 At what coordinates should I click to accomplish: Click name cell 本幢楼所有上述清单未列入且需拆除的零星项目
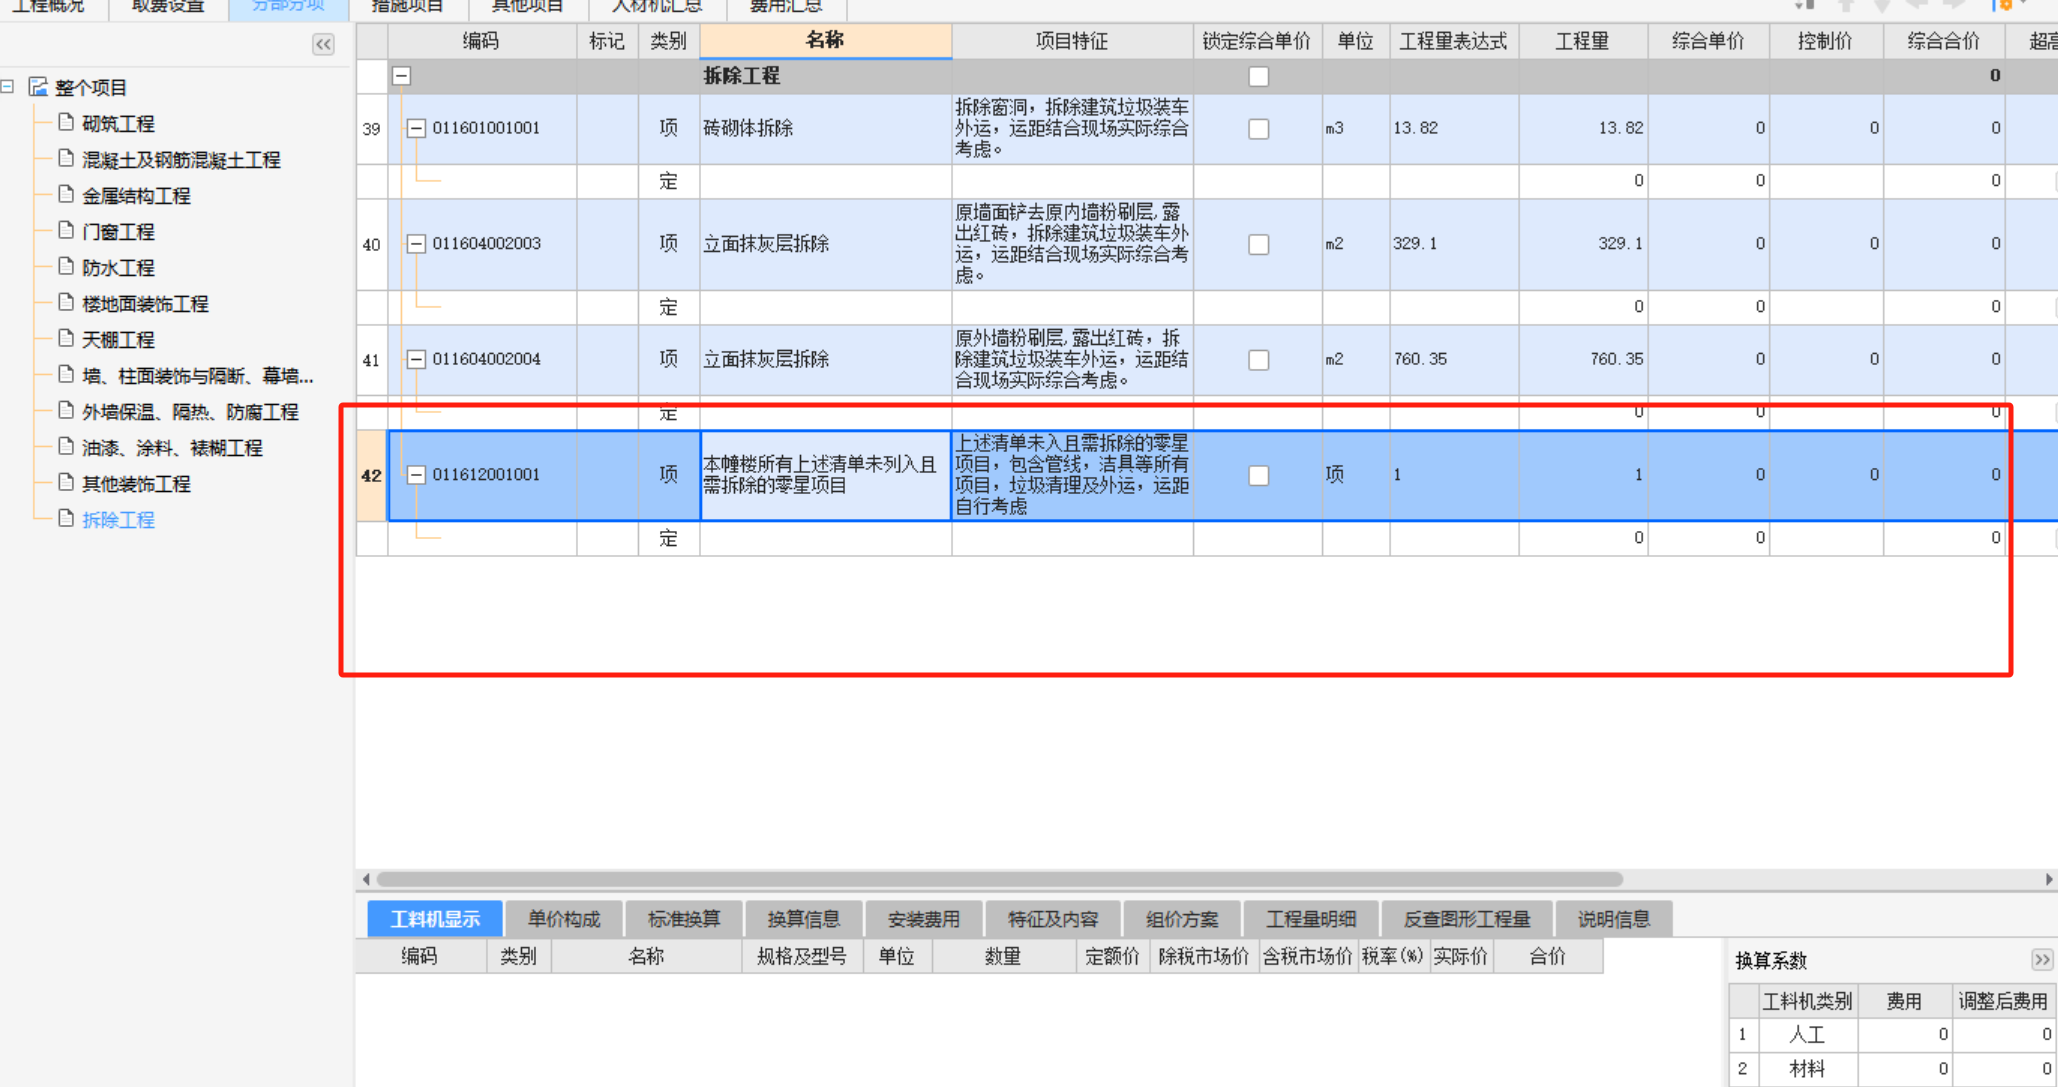point(825,475)
